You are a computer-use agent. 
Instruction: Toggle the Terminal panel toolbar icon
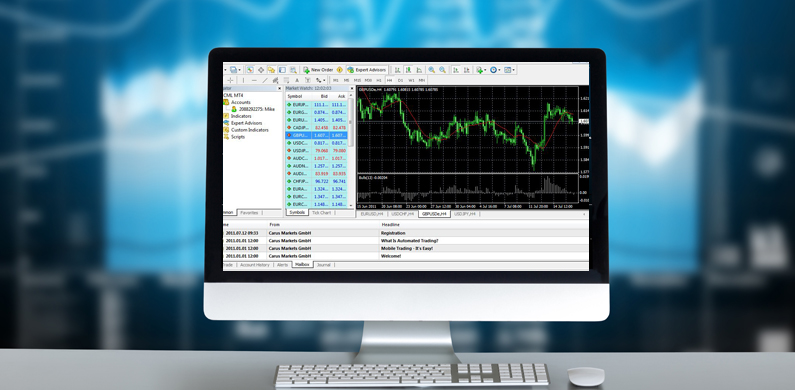point(282,70)
